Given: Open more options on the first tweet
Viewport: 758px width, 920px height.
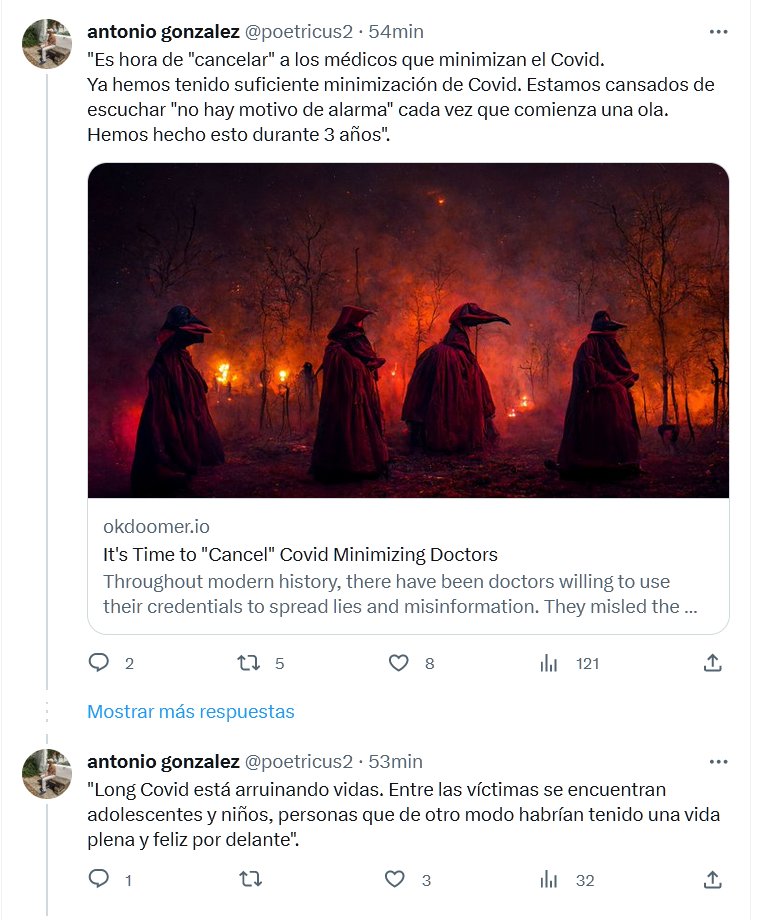Looking at the screenshot, I should tap(718, 32).
